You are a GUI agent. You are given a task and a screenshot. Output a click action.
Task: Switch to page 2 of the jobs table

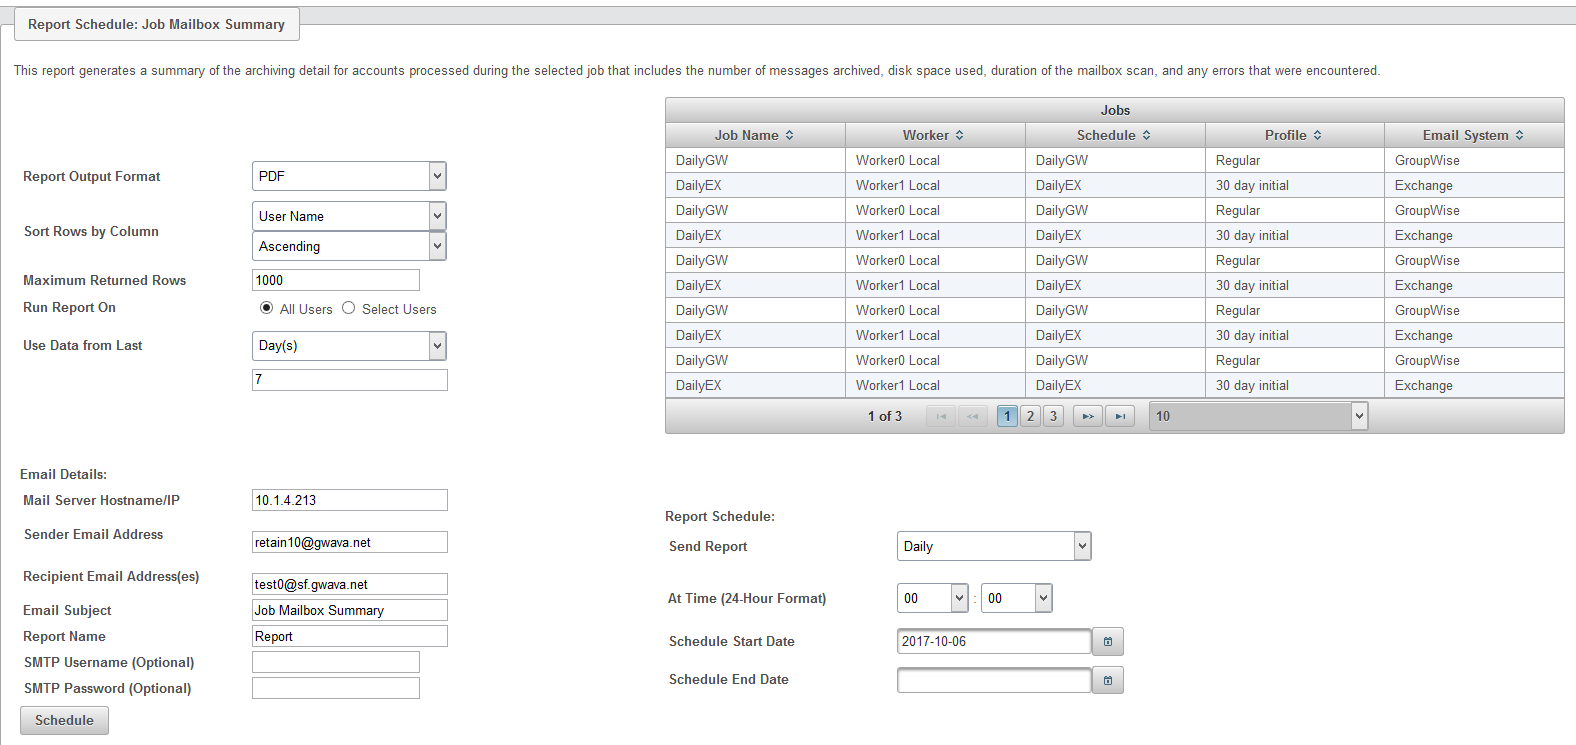[x=1030, y=416]
